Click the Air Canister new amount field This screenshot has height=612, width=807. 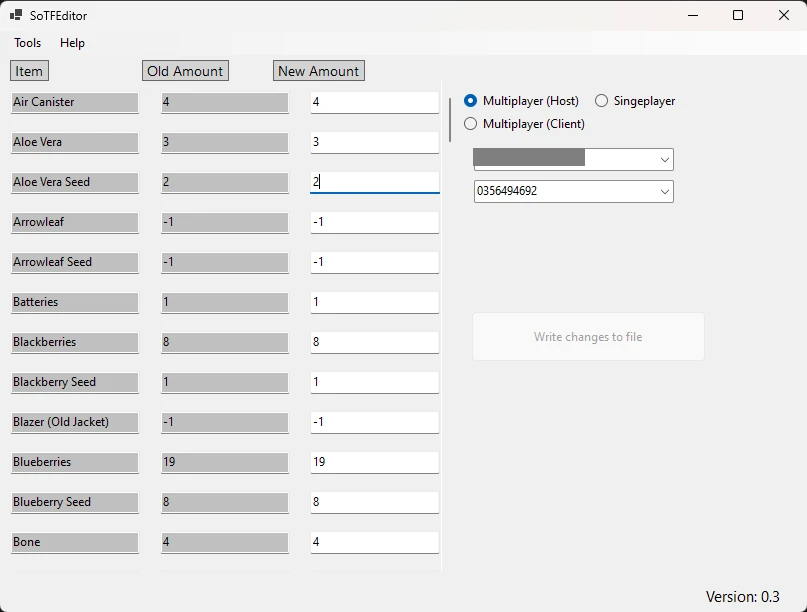point(374,102)
